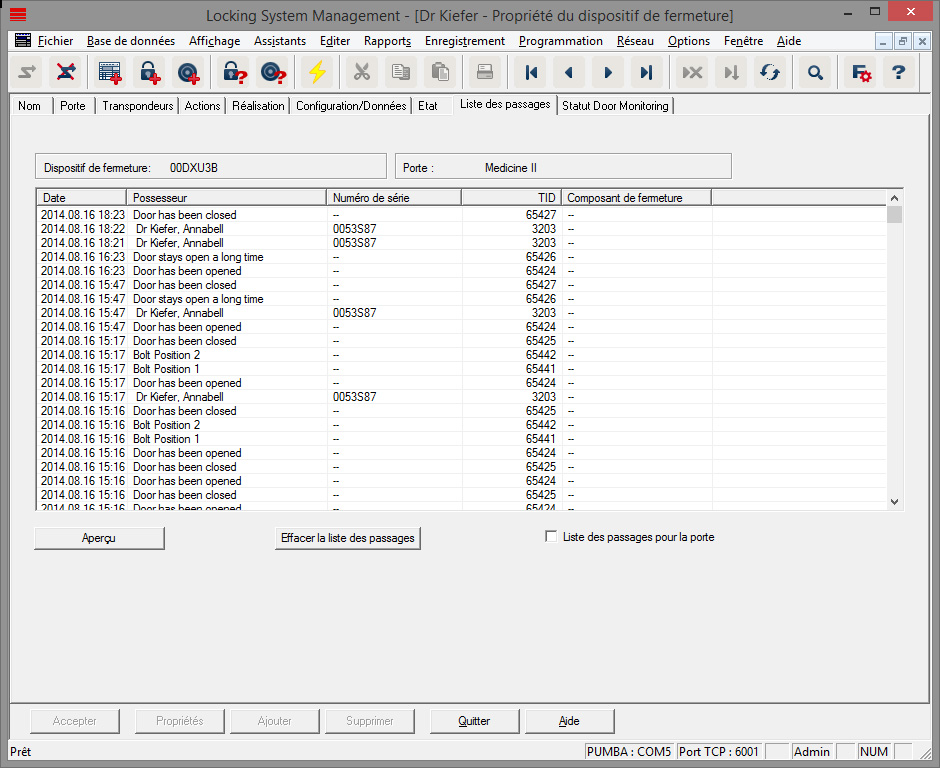Enable 'Liste des passages pour la porte' checkbox

[551, 537]
